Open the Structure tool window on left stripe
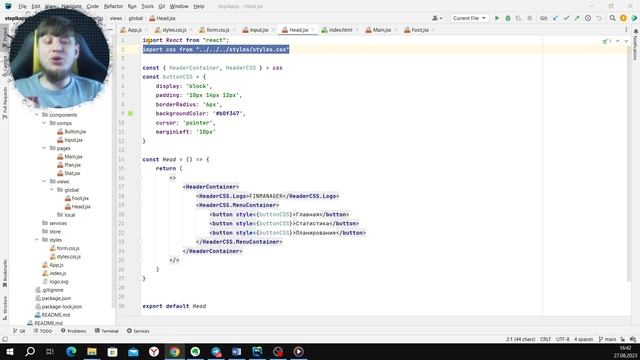 [5, 308]
